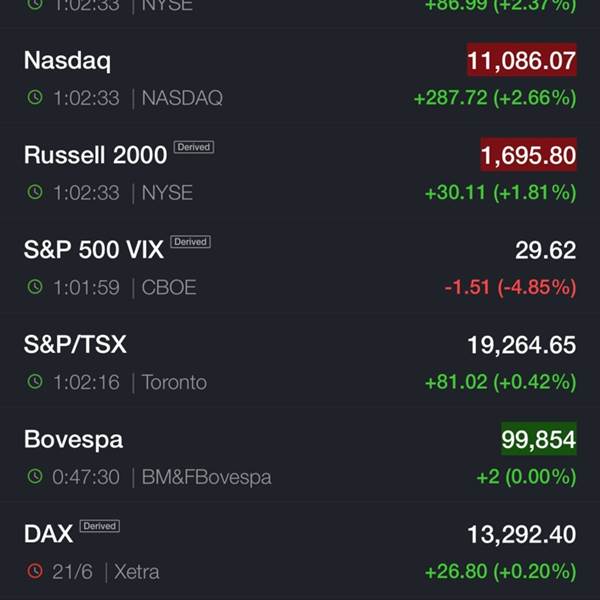The width and height of the screenshot is (600, 600).
Task: Click the Derived badge beside S&P 500 VIX
Action: pyautogui.click(x=190, y=242)
